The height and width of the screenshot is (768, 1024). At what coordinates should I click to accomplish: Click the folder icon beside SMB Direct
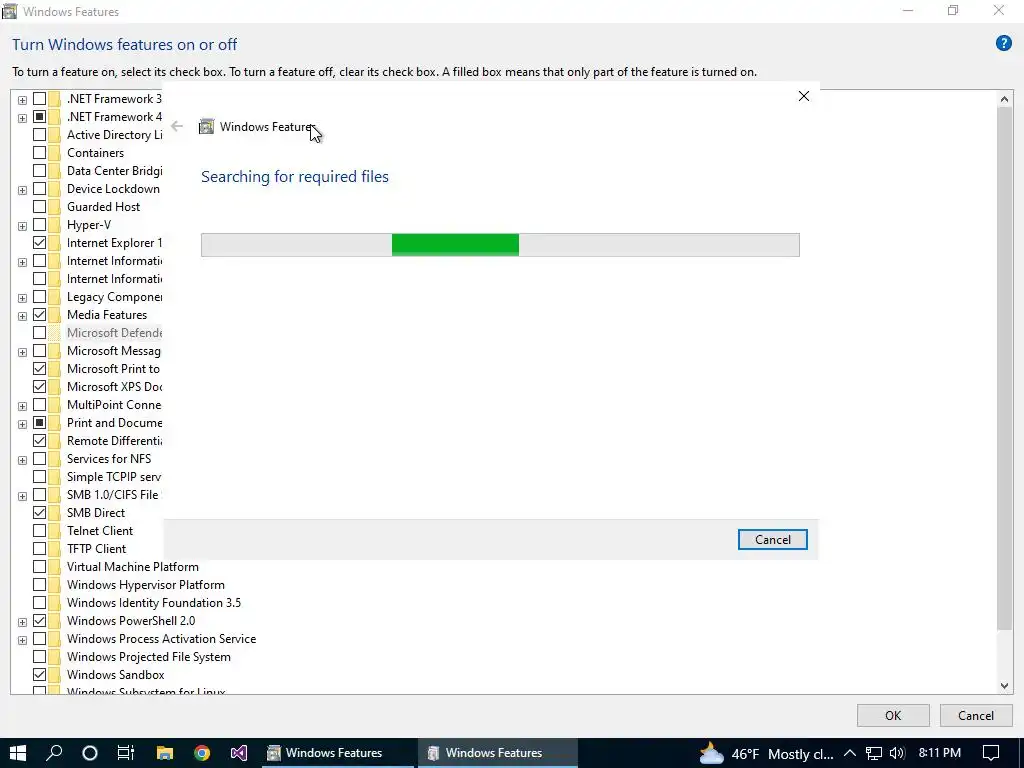(54, 513)
